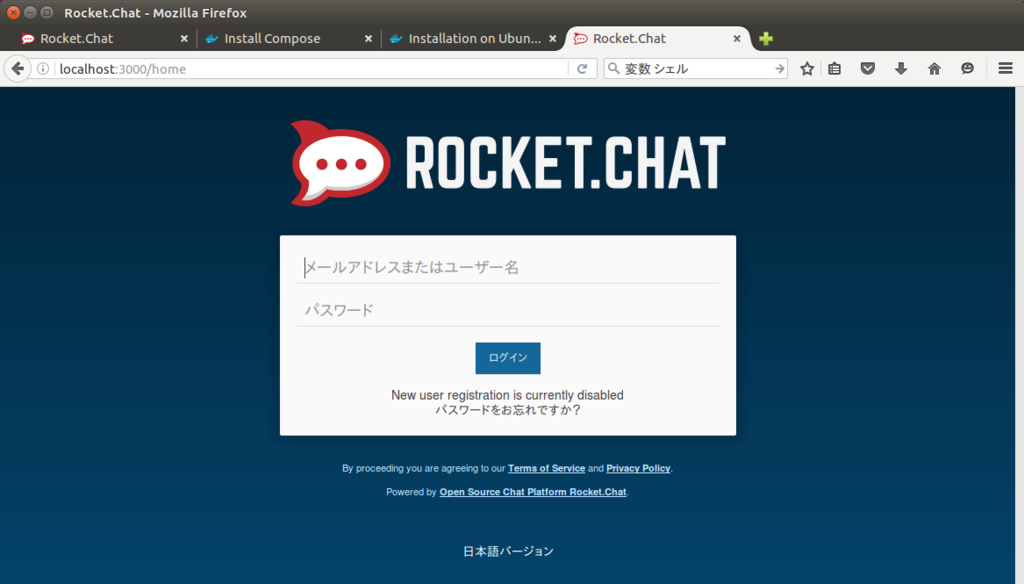Save page to Pocket icon
The height and width of the screenshot is (584, 1024).
tap(868, 69)
